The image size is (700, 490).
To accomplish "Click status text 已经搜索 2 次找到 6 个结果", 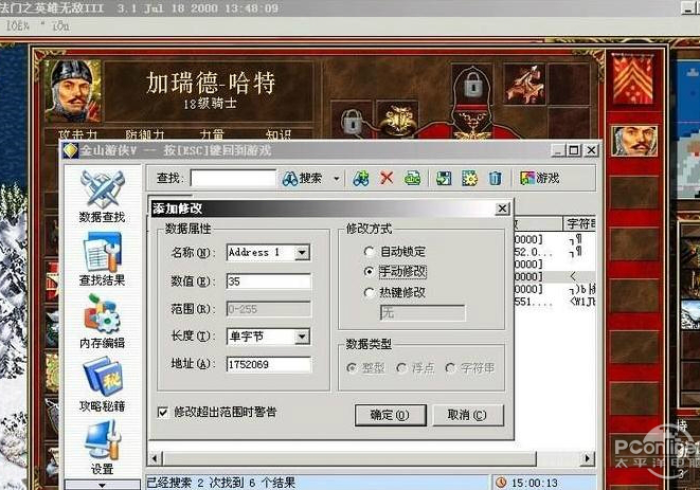I will click(221, 482).
